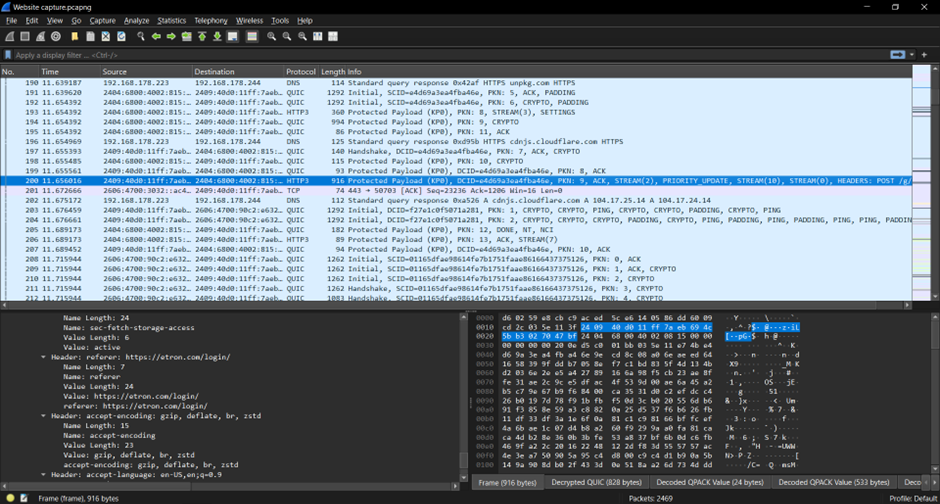Sort by the Protocol column header
This screenshot has height=504, width=940.
(301, 71)
